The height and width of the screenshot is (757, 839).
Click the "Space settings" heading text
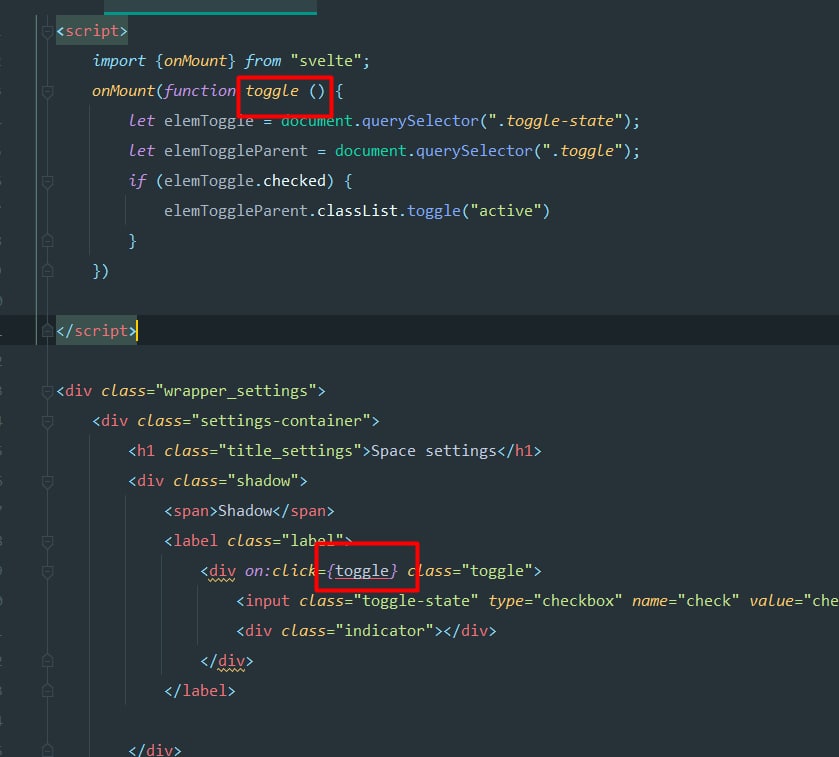tap(433, 451)
